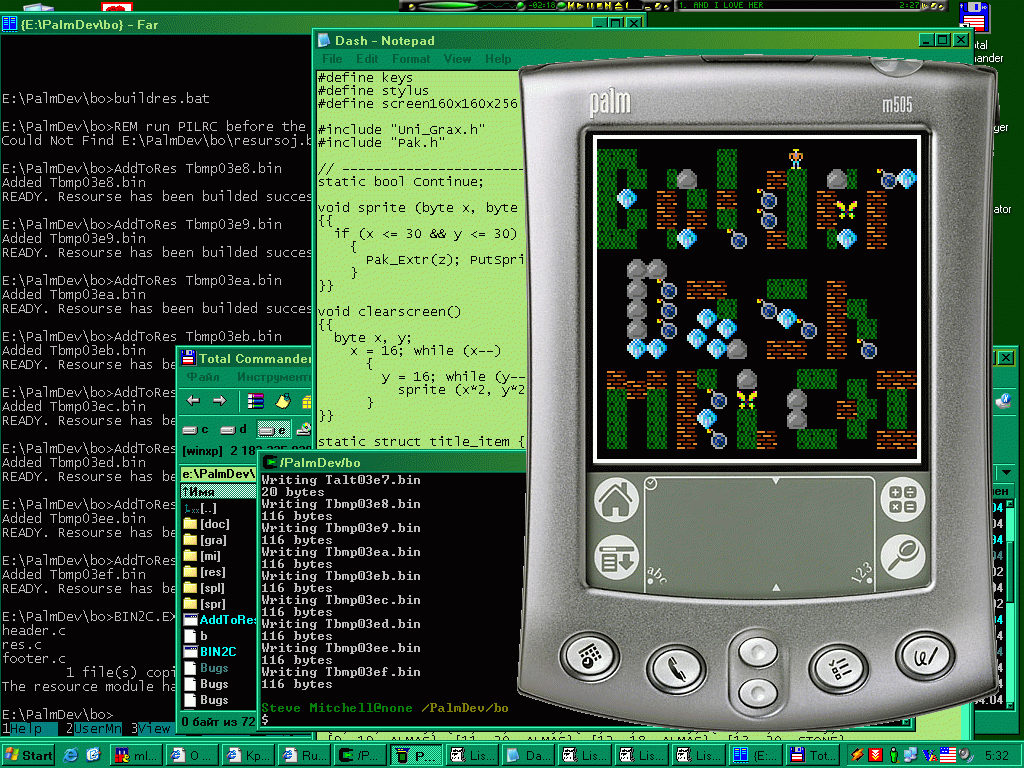Click the Far window title icon
The height and width of the screenshot is (768, 1024).
pyautogui.click(x=9, y=25)
